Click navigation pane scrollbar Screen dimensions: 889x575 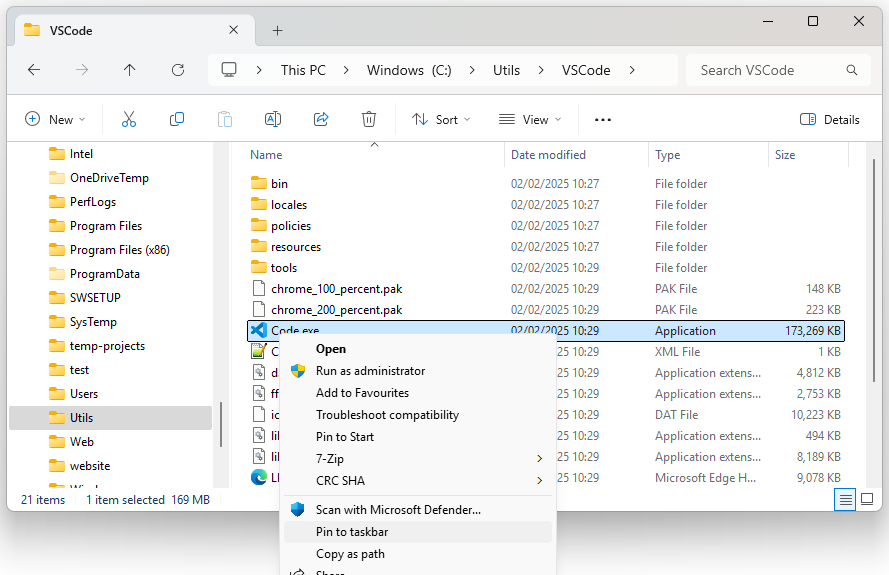coord(221,424)
